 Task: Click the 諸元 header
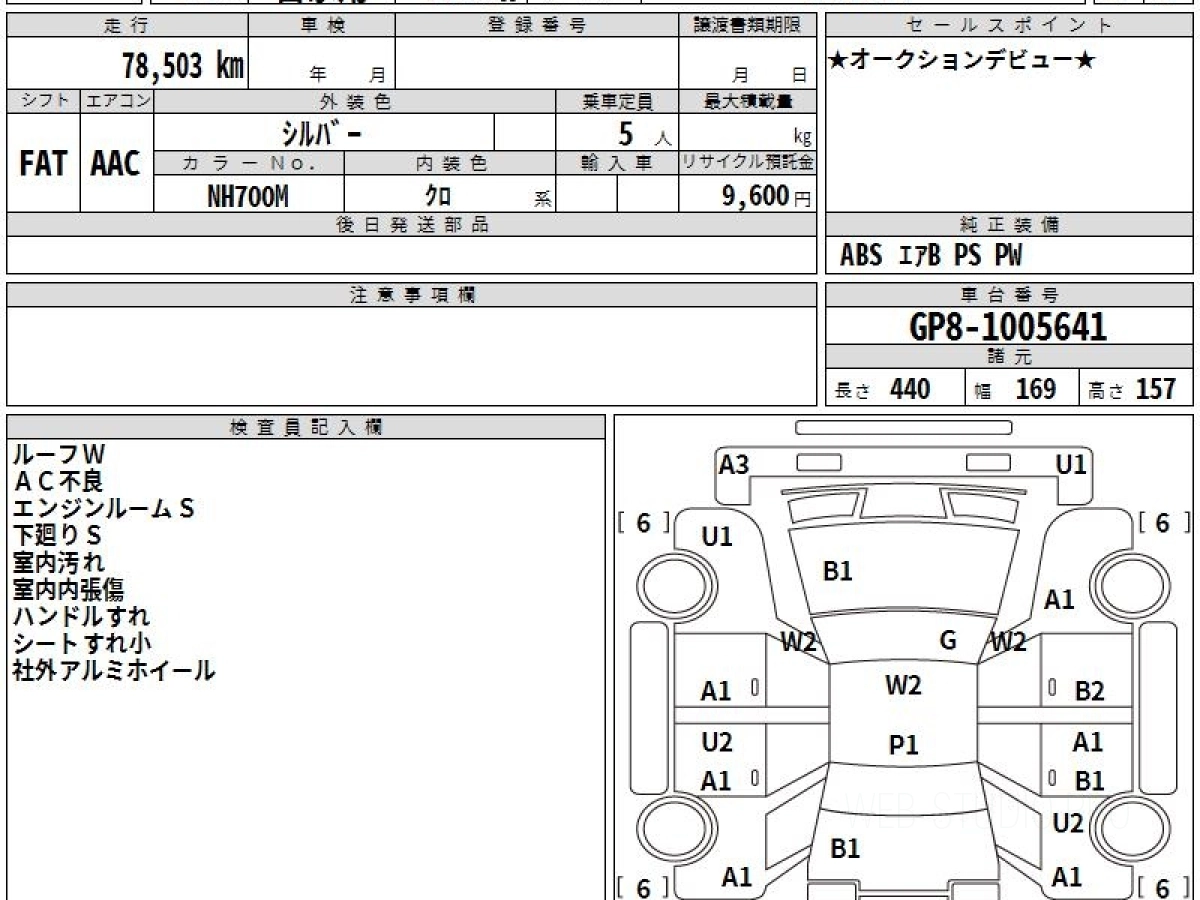click(x=1009, y=357)
